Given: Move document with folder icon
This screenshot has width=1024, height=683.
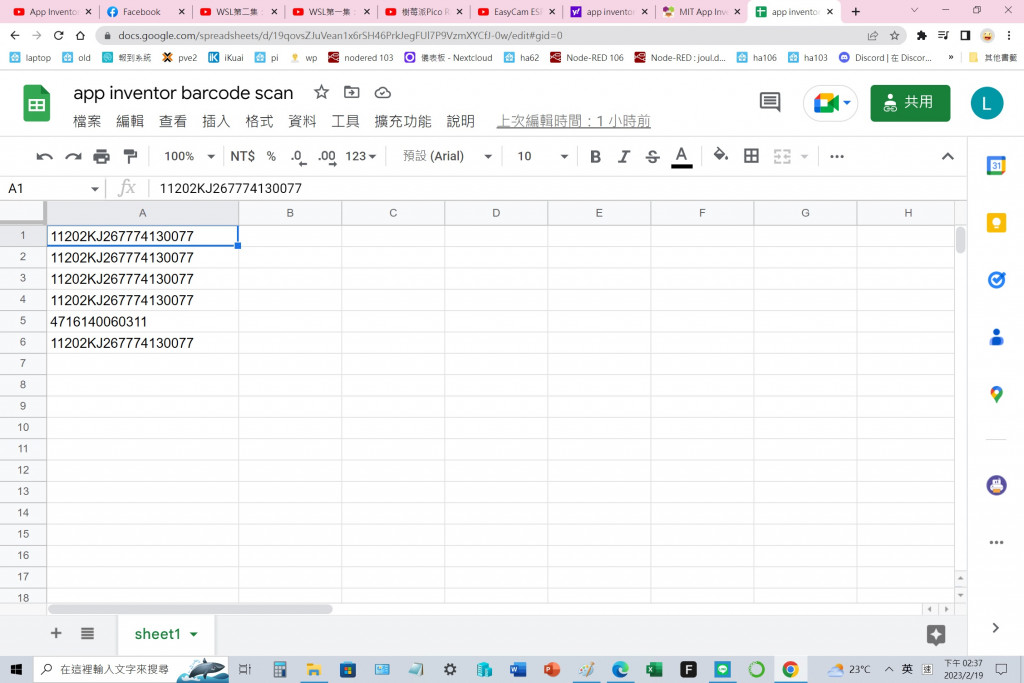Looking at the screenshot, I should click(351, 93).
